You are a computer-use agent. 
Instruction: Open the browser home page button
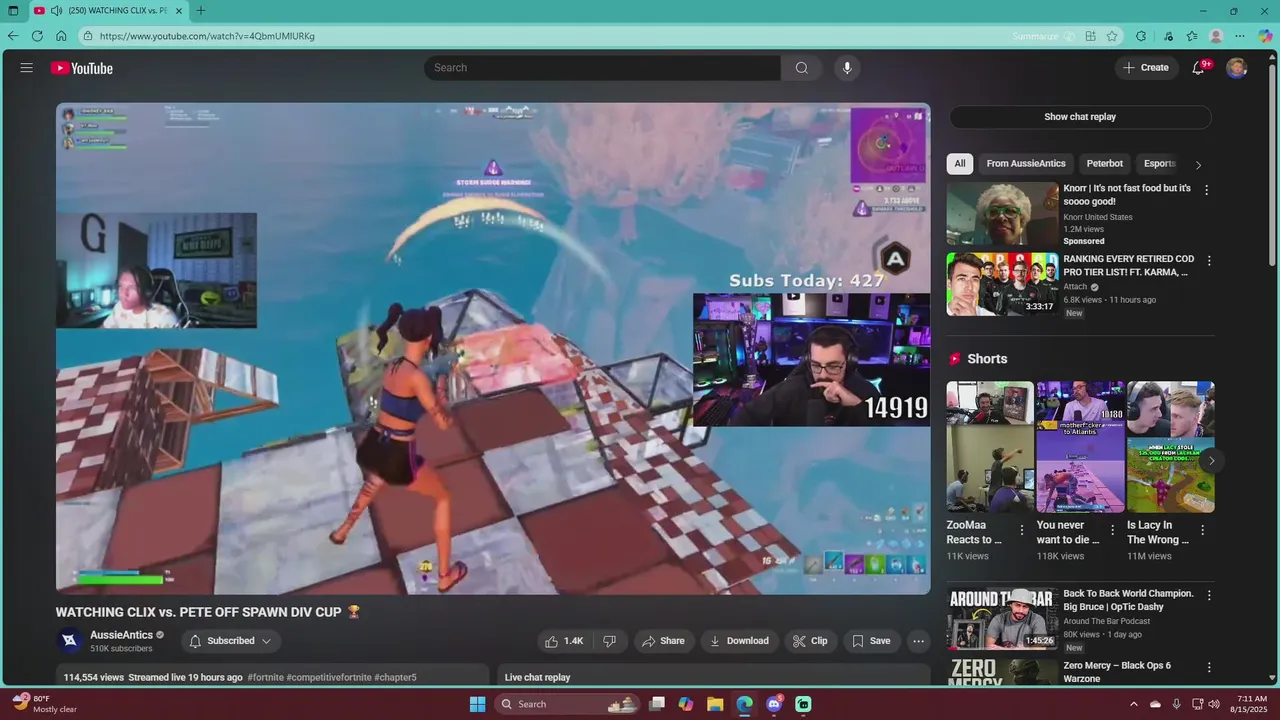tap(61, 36)
